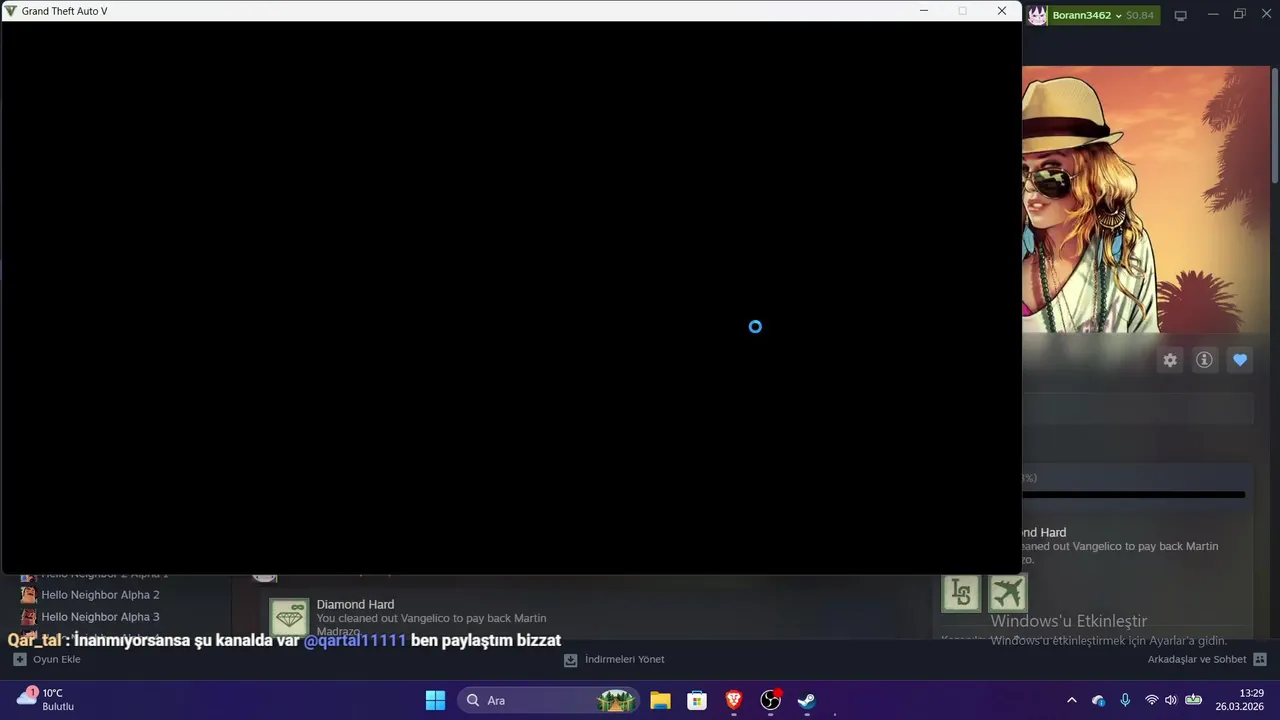Open the weather widget showing 10°C Bulutlu
Viewport: 1280px width, 720px height.
pos(47,700)
